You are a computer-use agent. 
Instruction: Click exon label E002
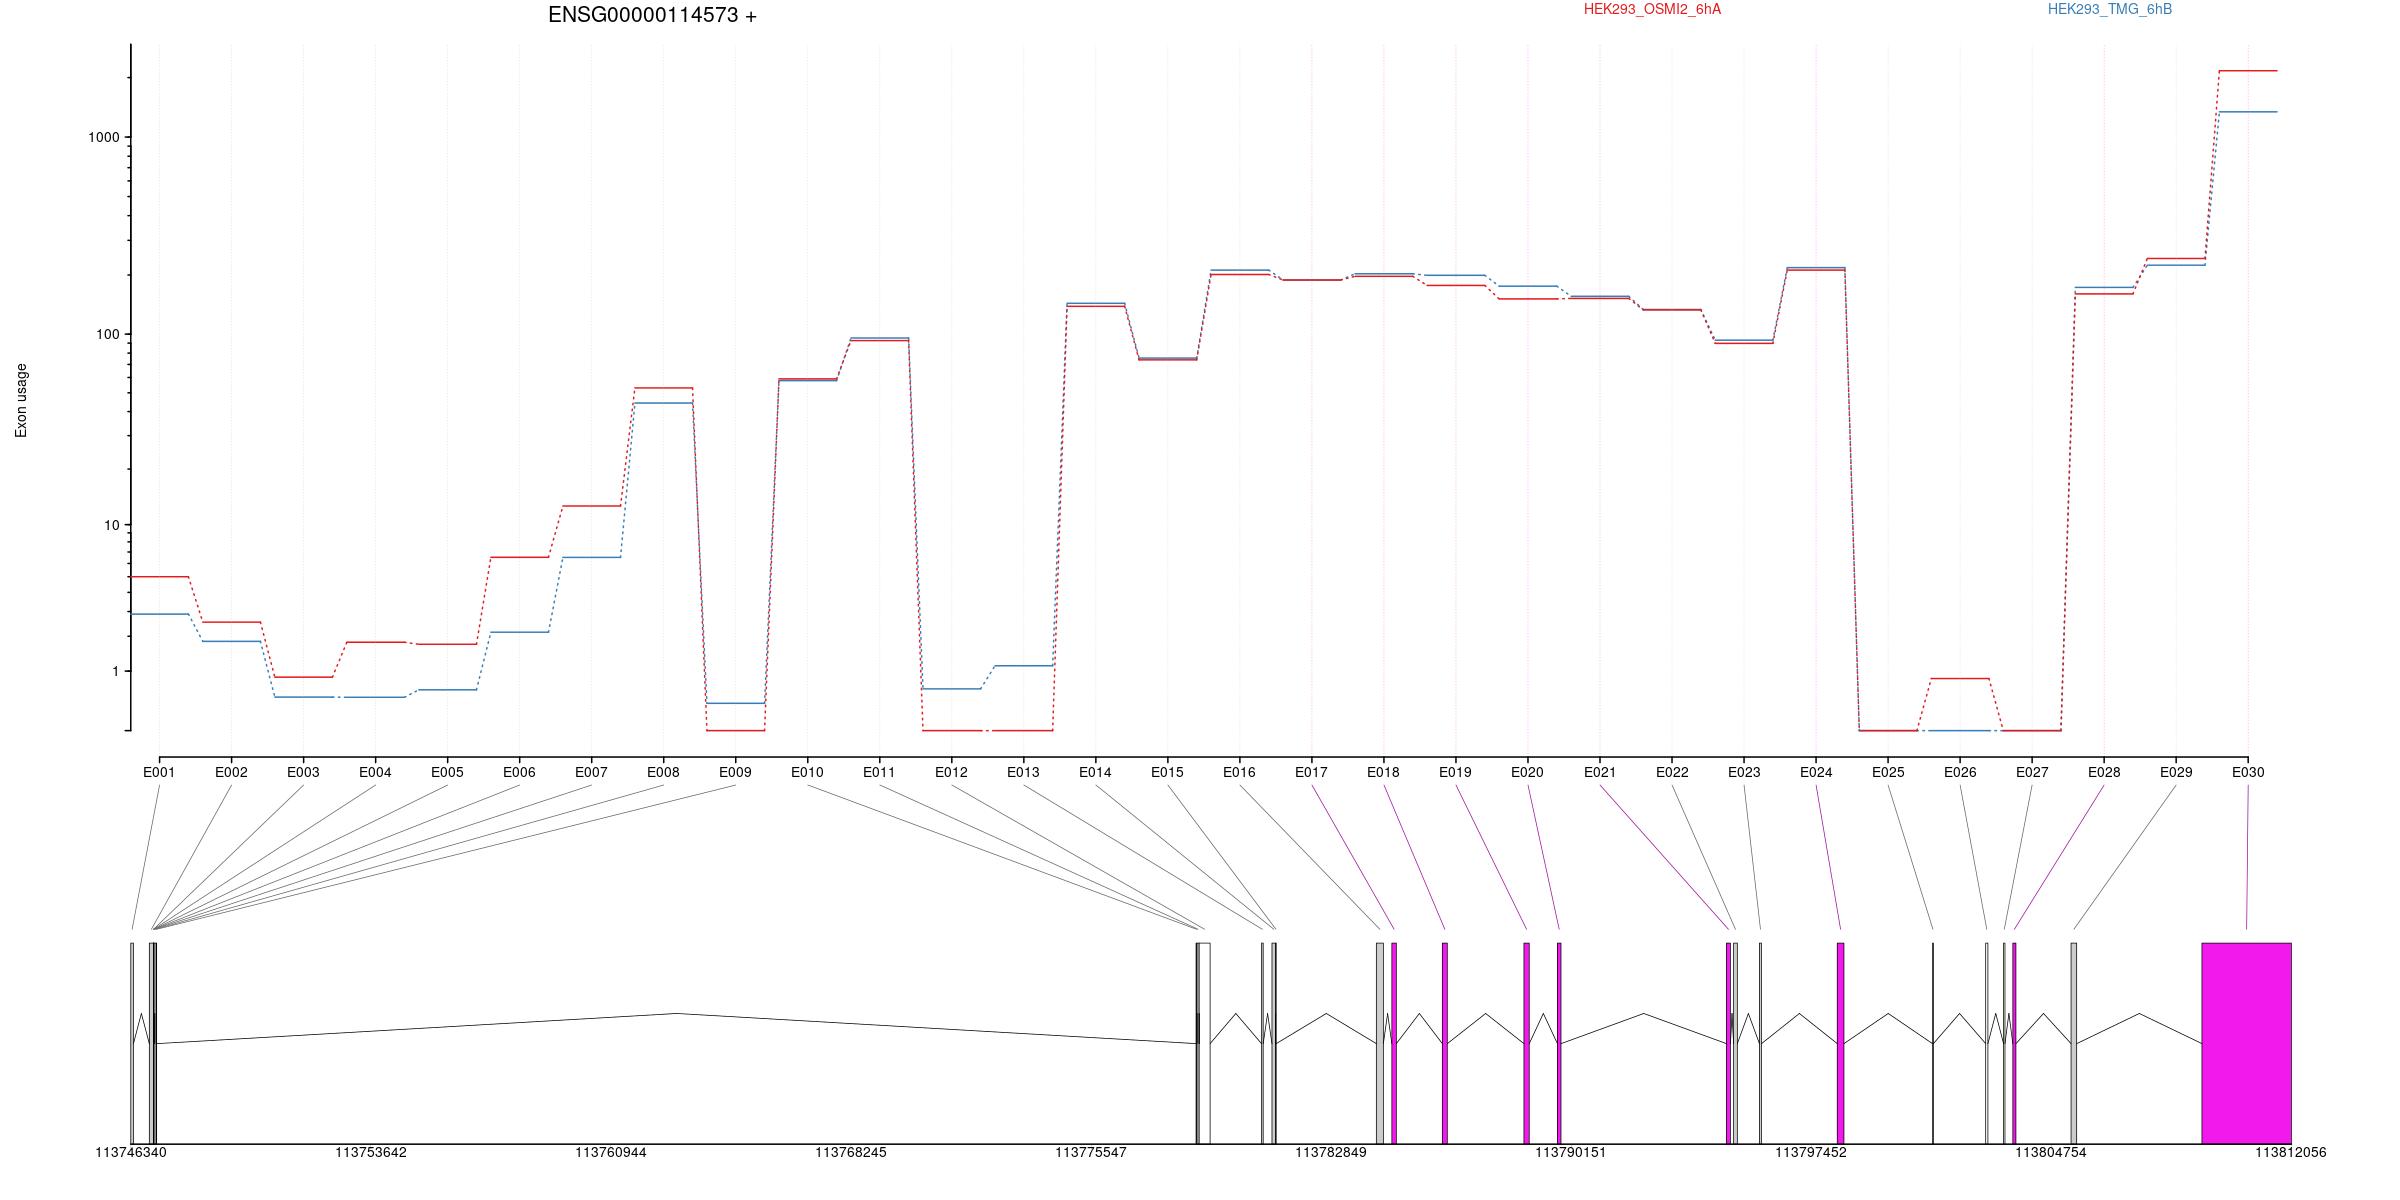point(231,772)
